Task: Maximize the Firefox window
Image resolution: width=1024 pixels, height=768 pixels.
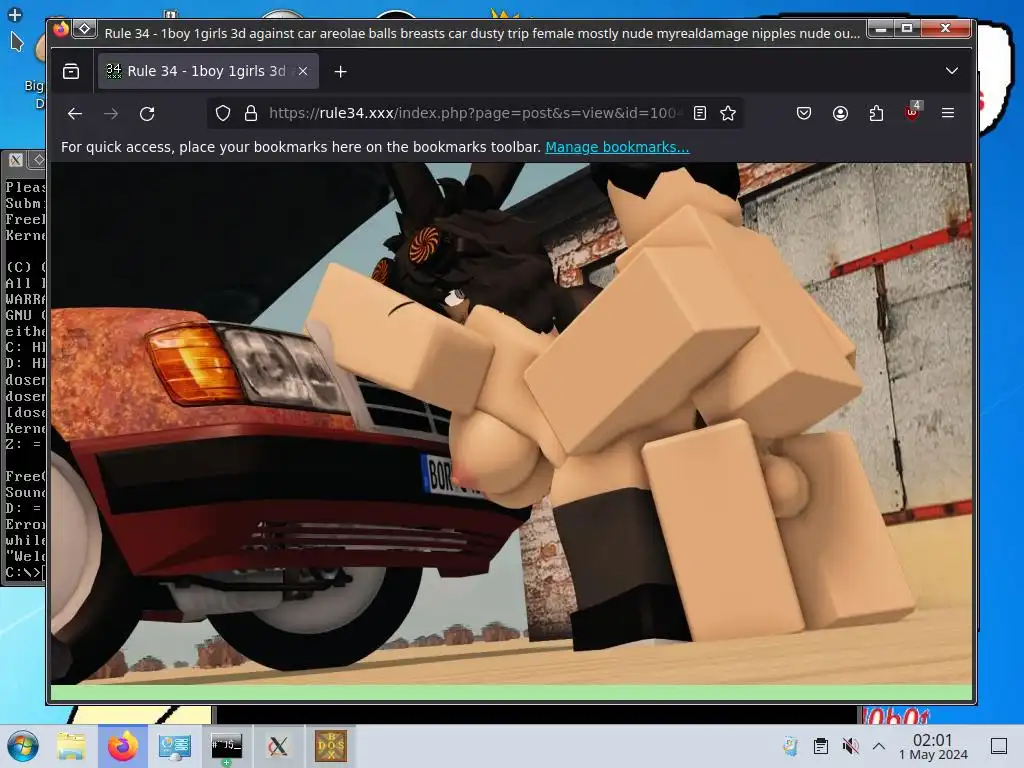Action: coord(907,28)
